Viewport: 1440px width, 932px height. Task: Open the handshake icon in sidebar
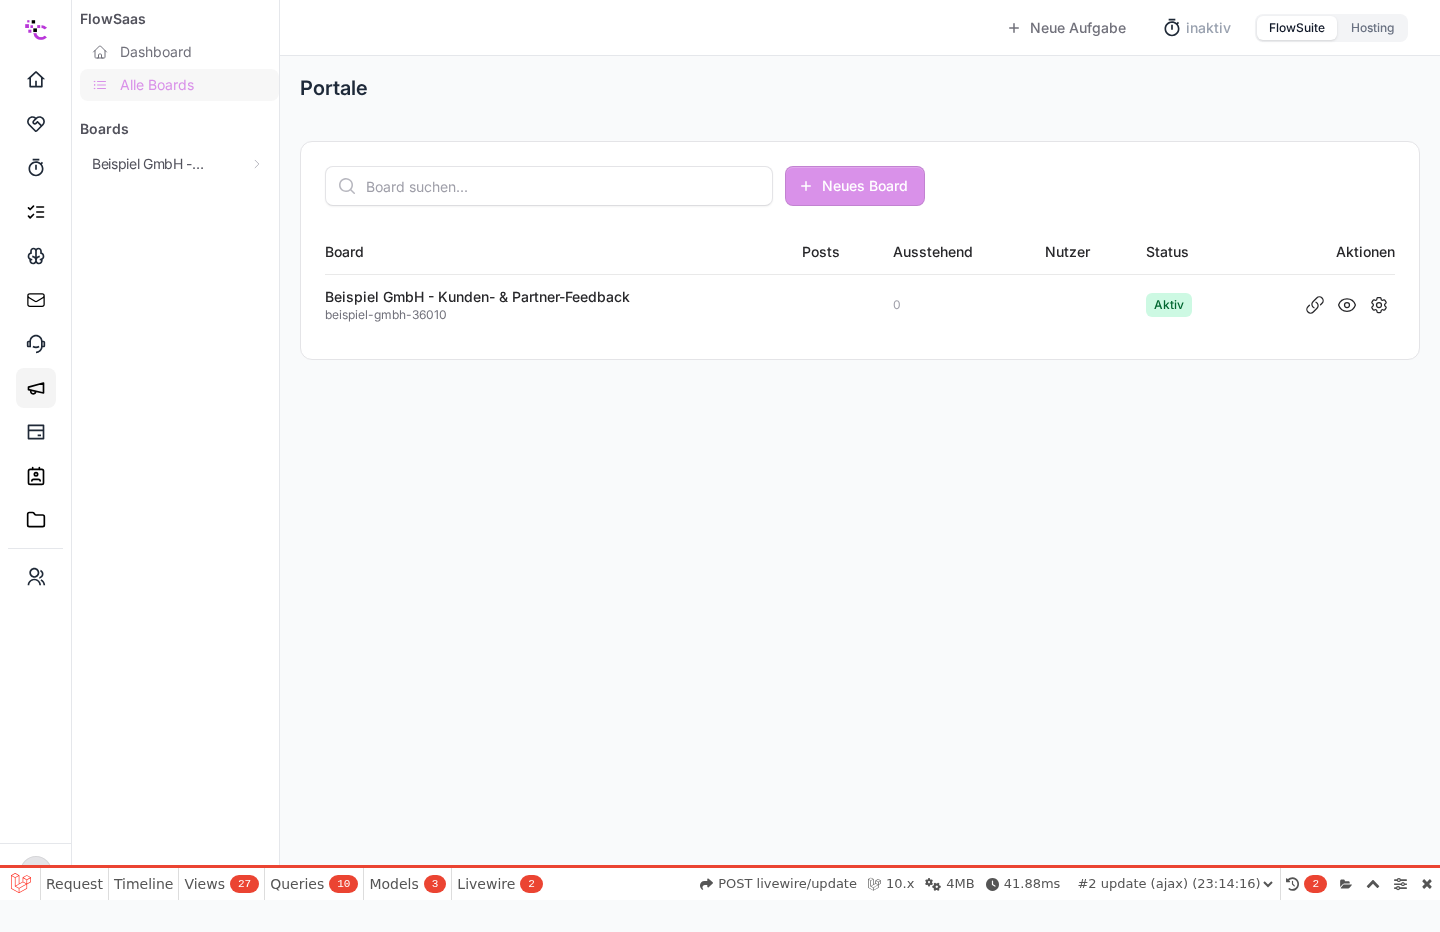point(36,123)
